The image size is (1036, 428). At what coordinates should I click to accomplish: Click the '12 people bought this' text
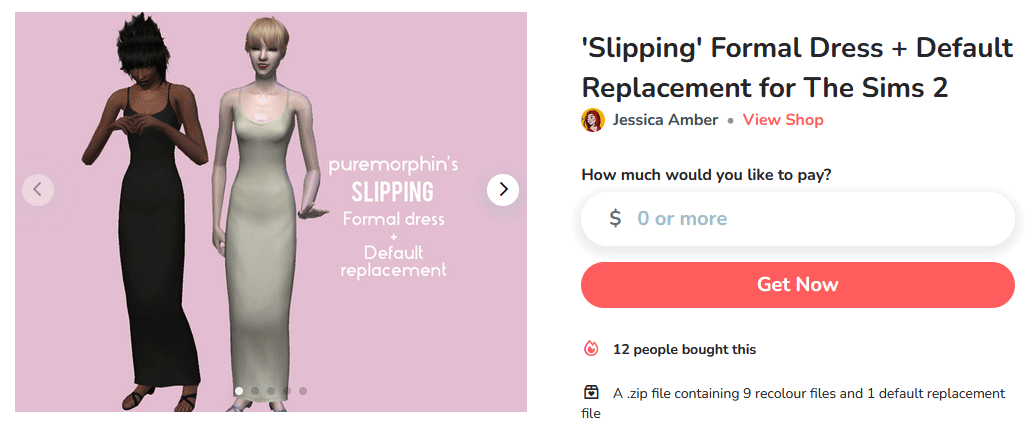[x=684, y=349]
